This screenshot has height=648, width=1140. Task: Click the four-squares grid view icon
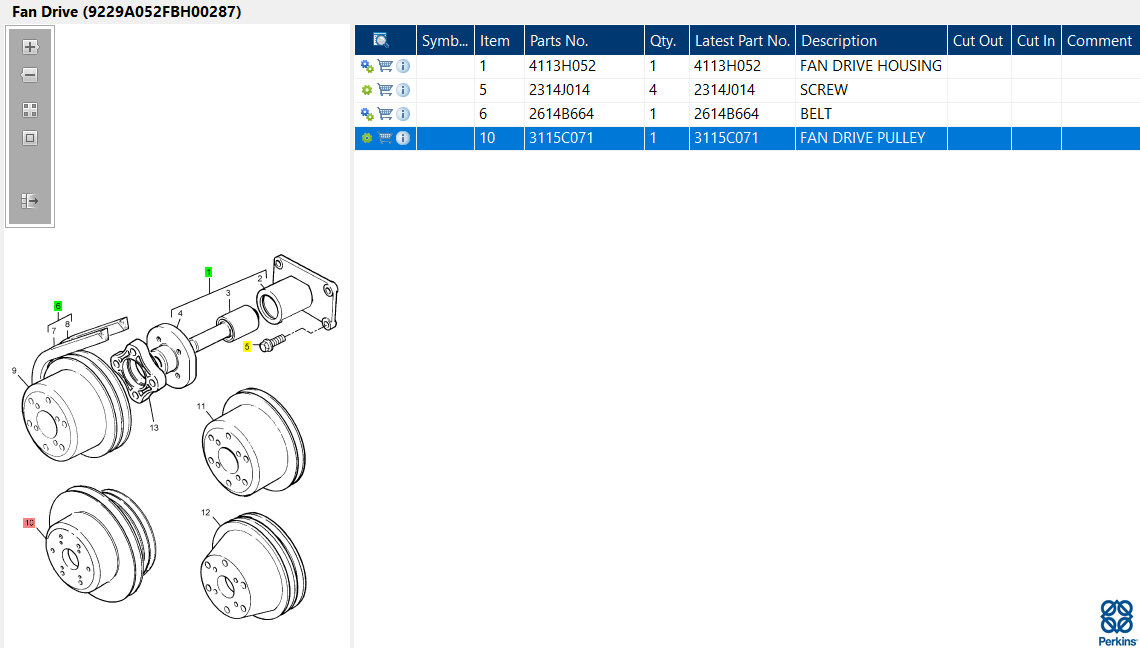coord(30,110)
